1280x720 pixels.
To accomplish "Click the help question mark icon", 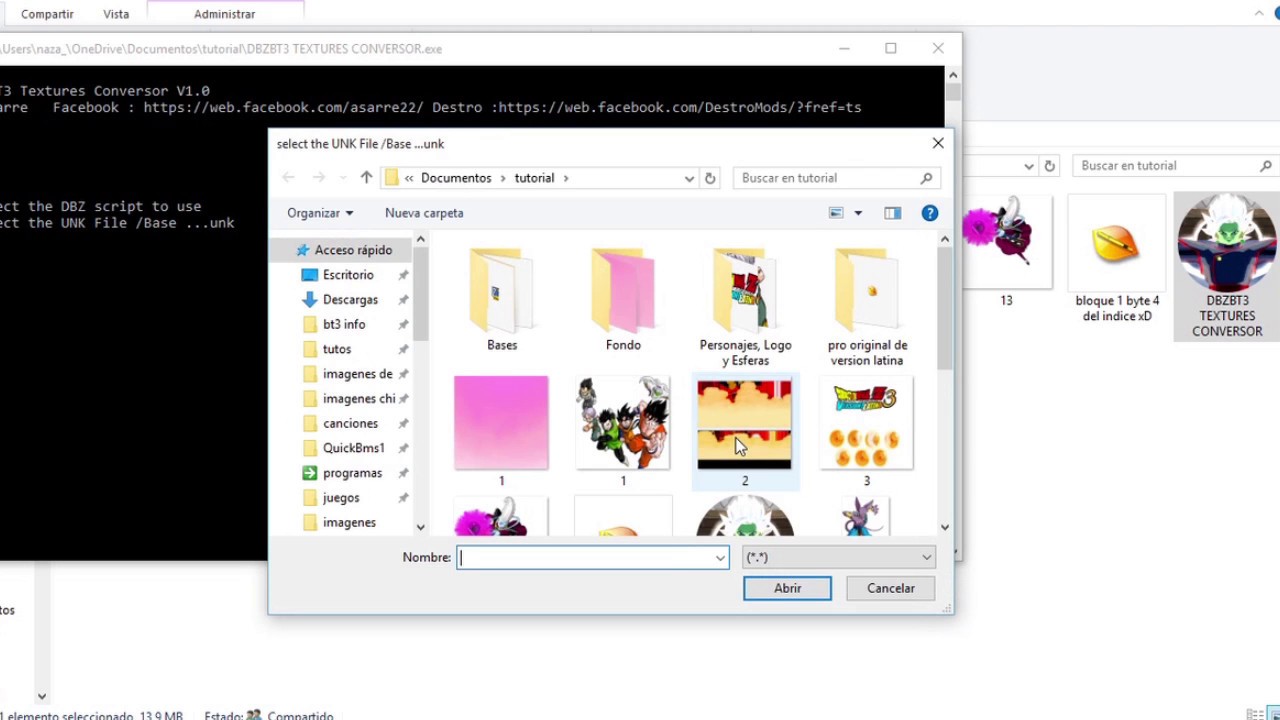I will [x=930, y=213].
